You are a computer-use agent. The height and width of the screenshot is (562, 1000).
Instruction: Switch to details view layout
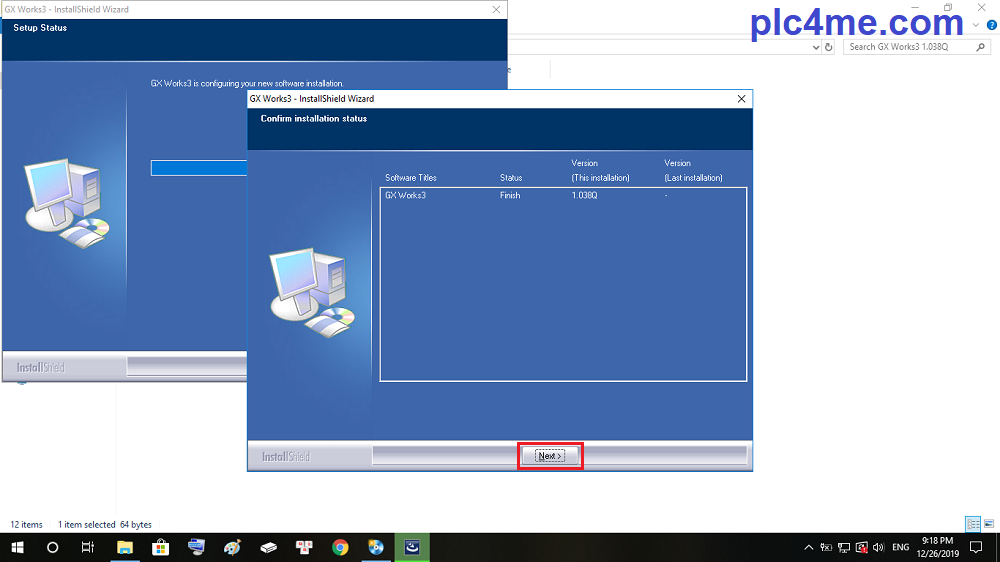(972, 524)
